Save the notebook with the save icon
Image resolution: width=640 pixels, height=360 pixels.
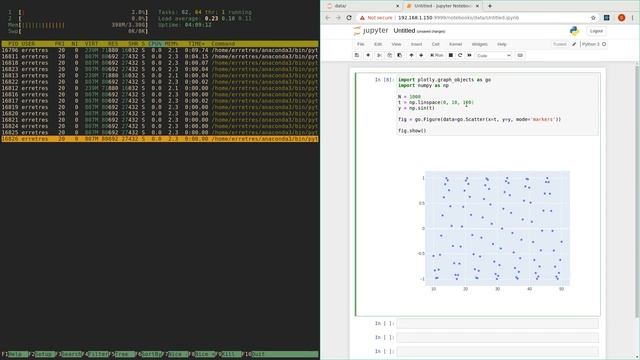tap(357, 55)
